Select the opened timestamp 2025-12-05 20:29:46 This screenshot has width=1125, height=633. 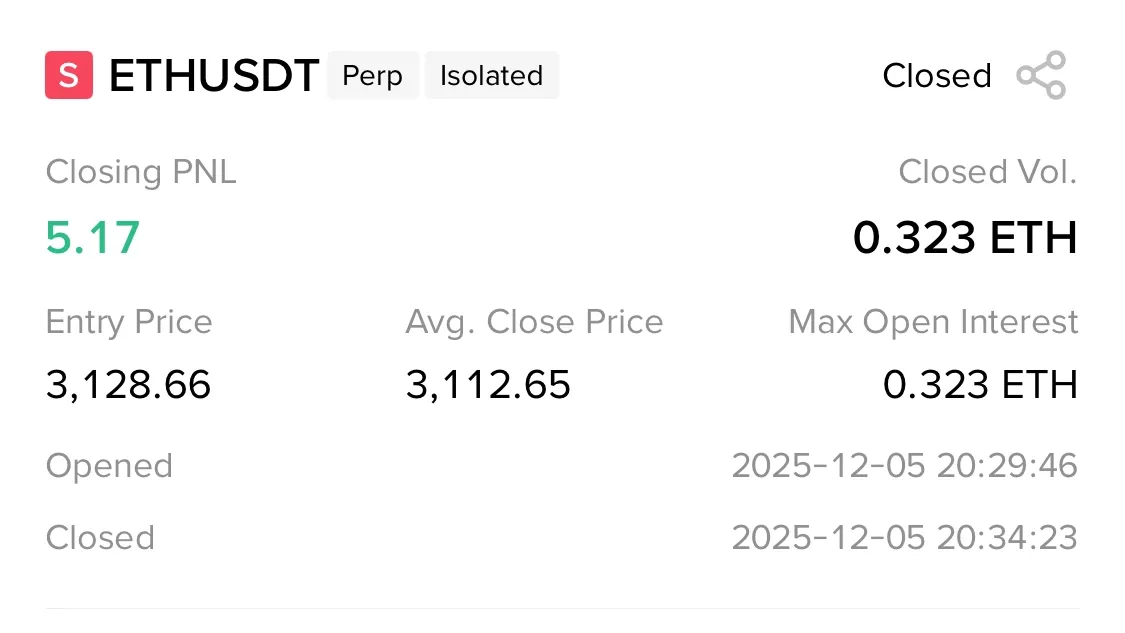(904, 466)
